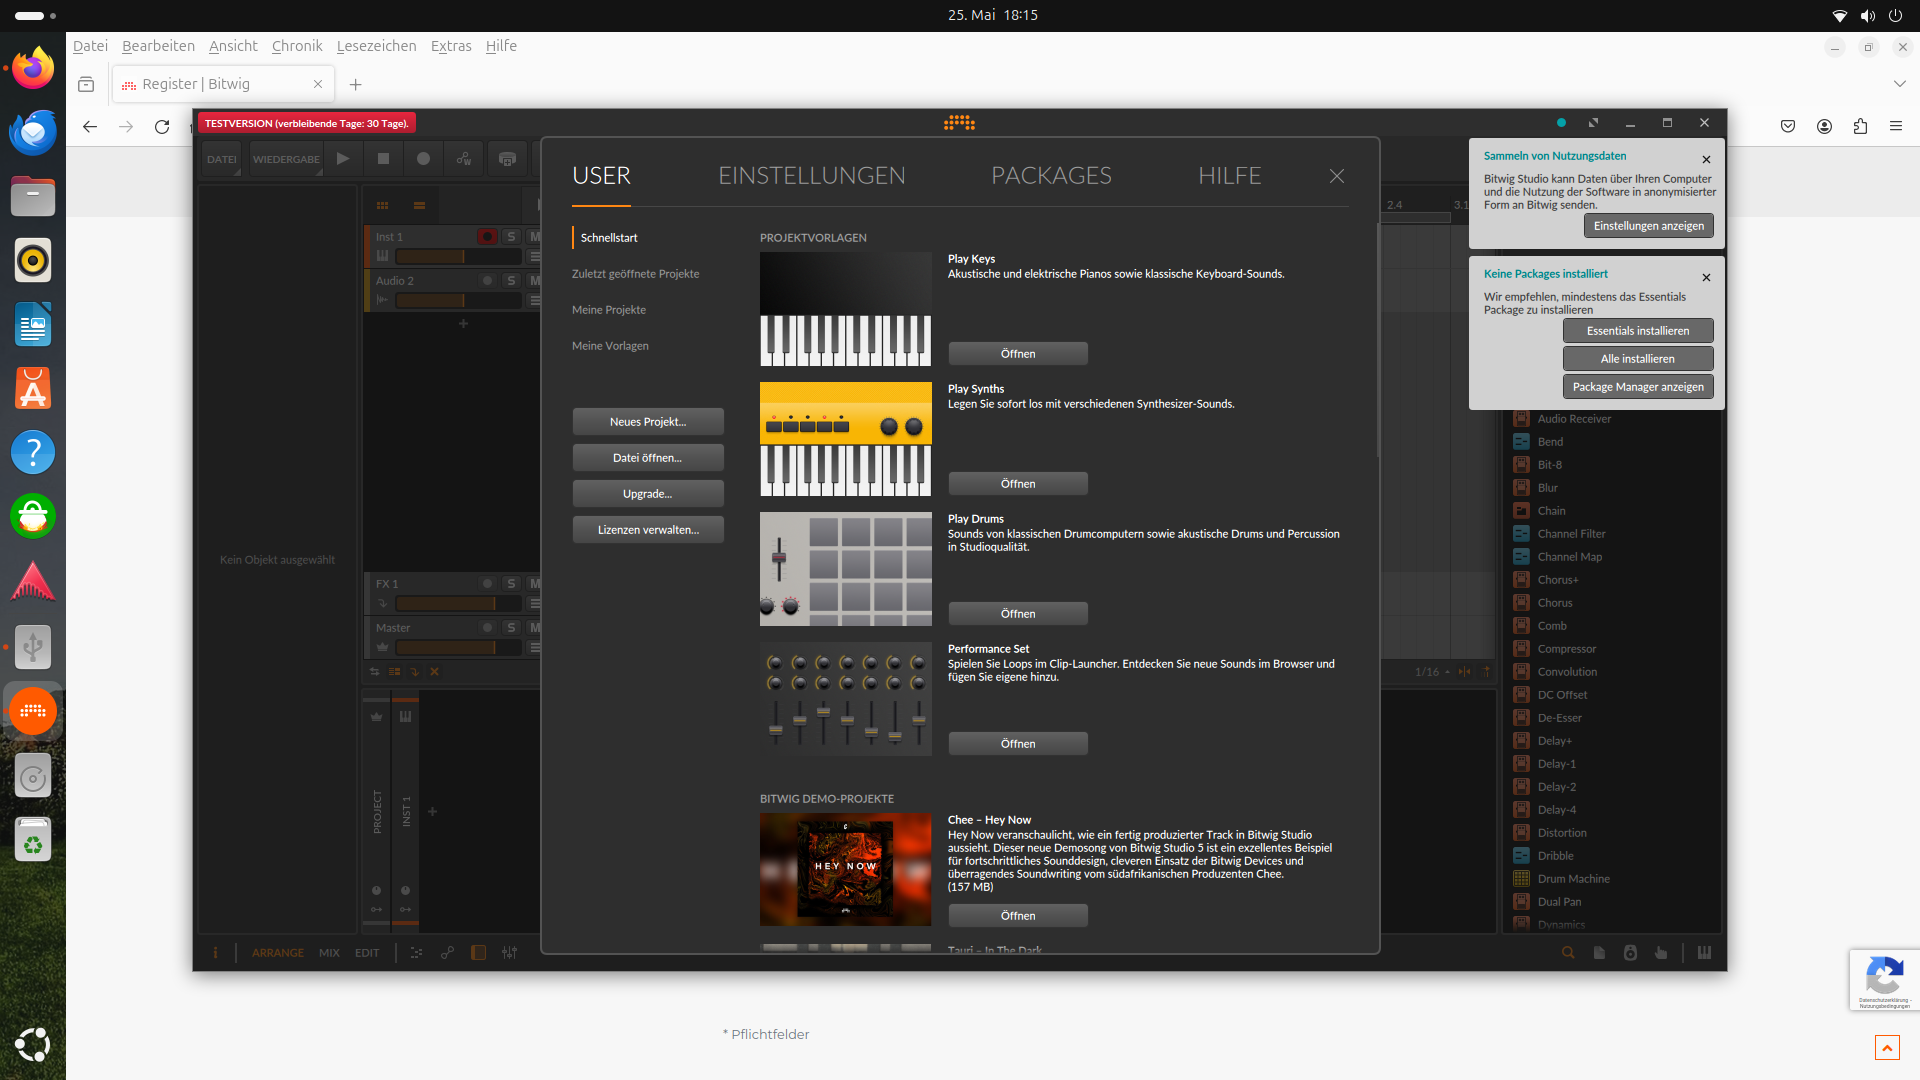Arm record on Master track

pos(487,628)
